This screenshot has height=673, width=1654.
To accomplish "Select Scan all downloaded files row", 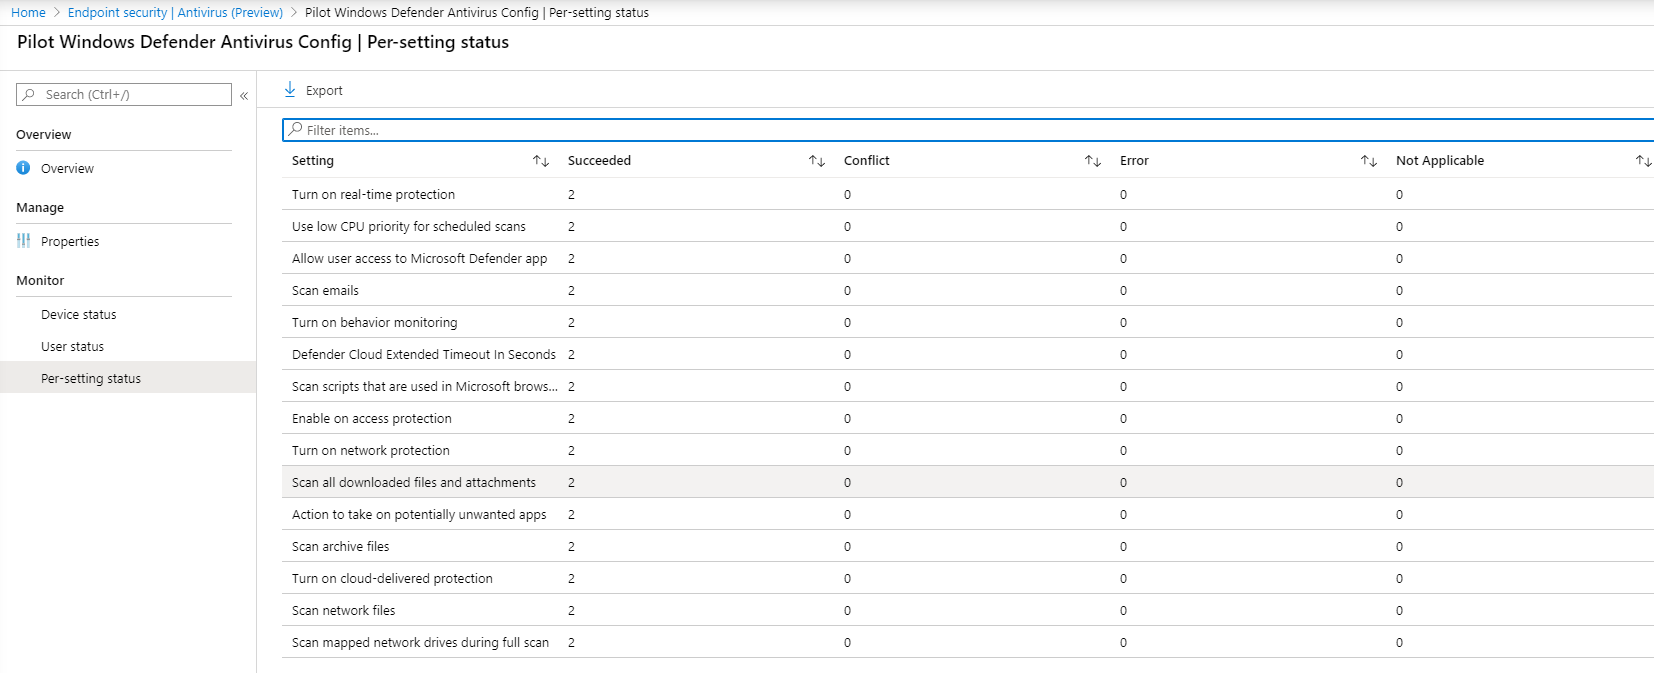I will point(413,483).
